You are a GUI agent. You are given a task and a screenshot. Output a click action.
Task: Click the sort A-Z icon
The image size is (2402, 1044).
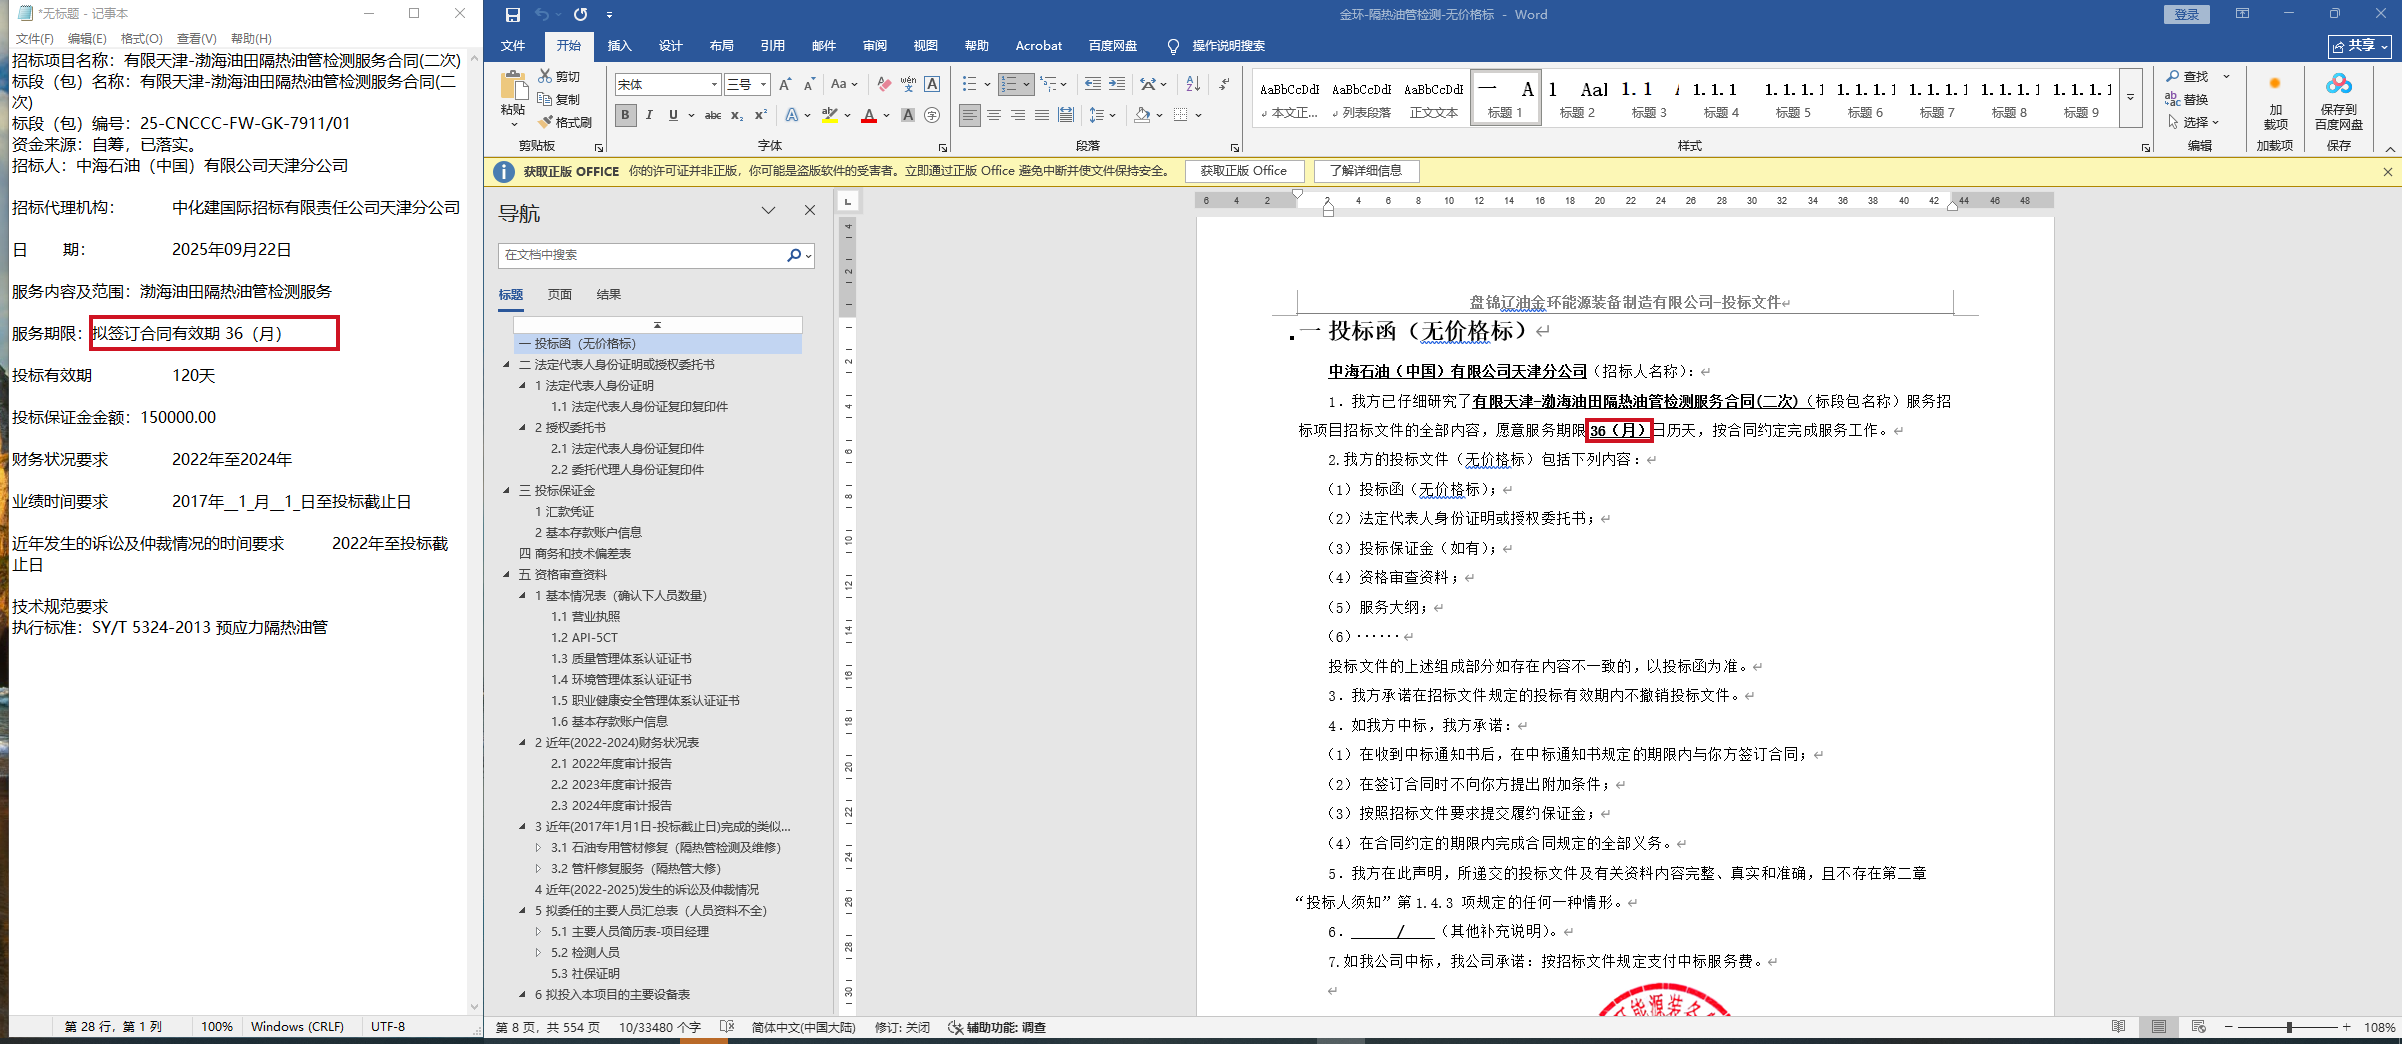[x=1193, y=84]
